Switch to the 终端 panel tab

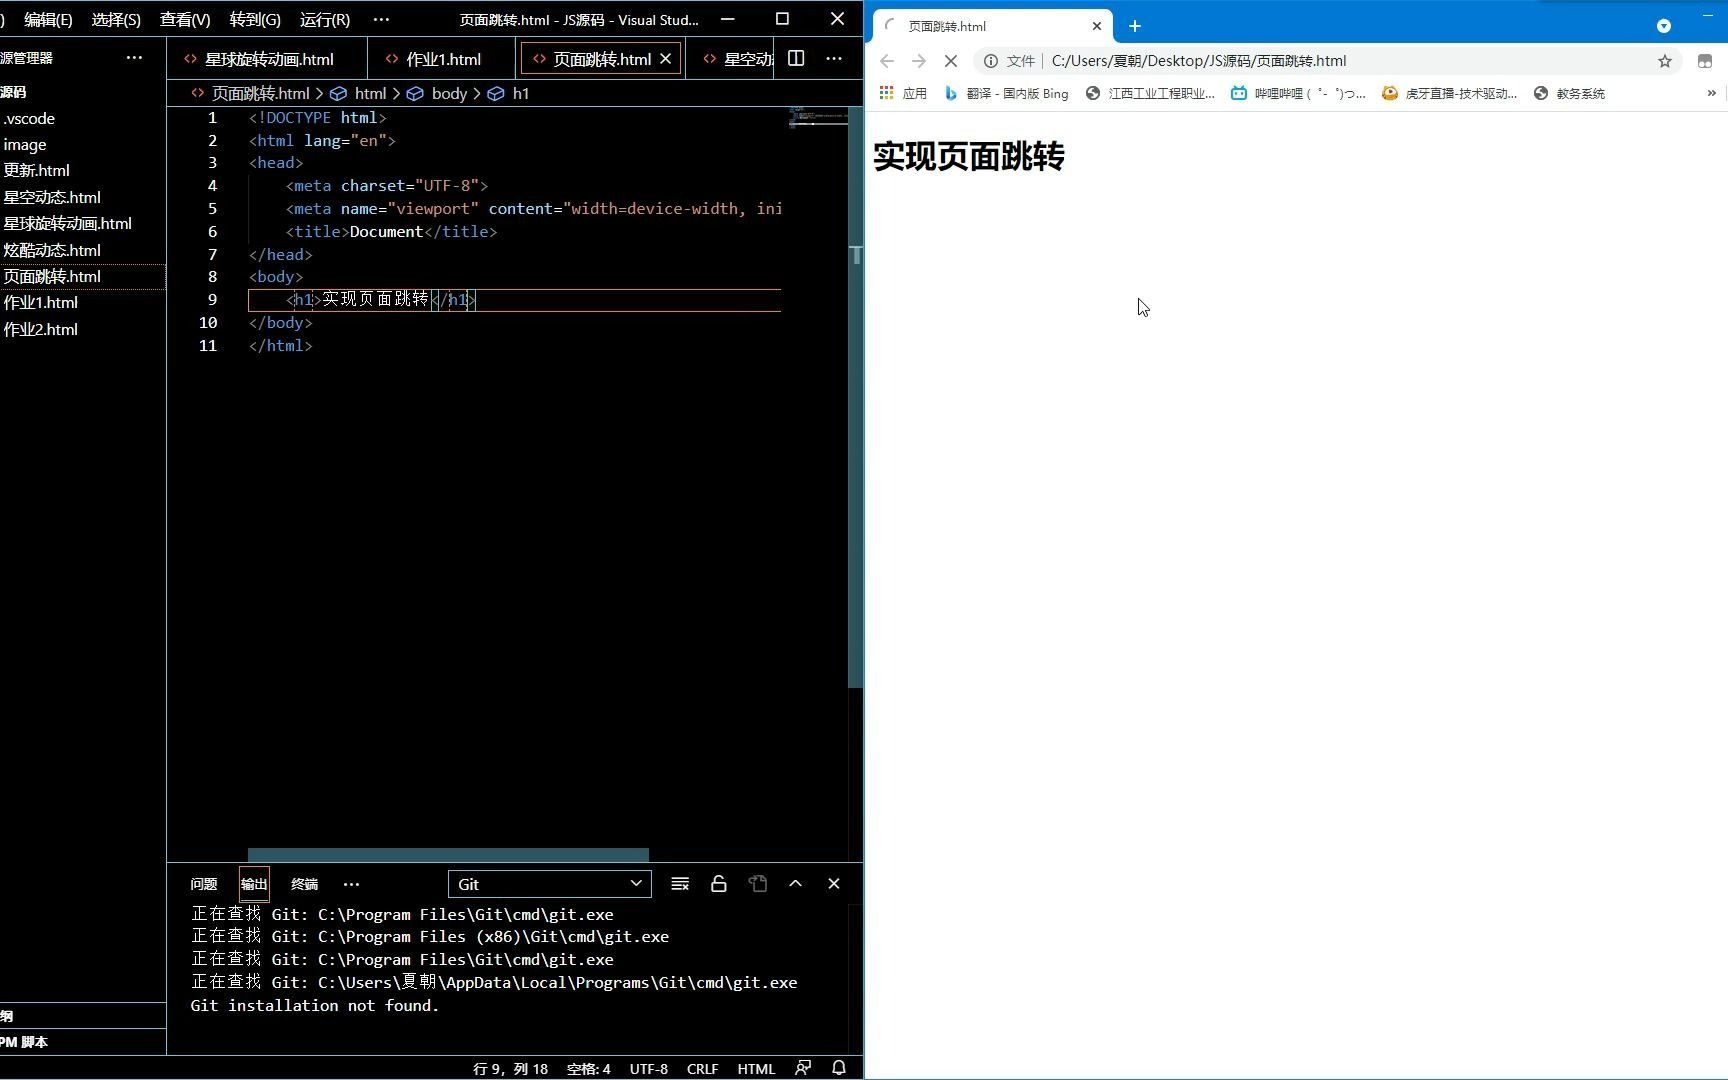pyautogui.click(x=304, y=884)
